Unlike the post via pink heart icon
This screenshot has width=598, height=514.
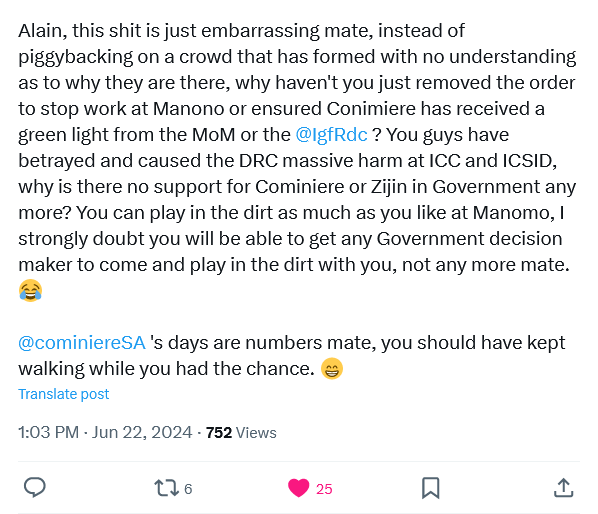[x=298, y=488]
